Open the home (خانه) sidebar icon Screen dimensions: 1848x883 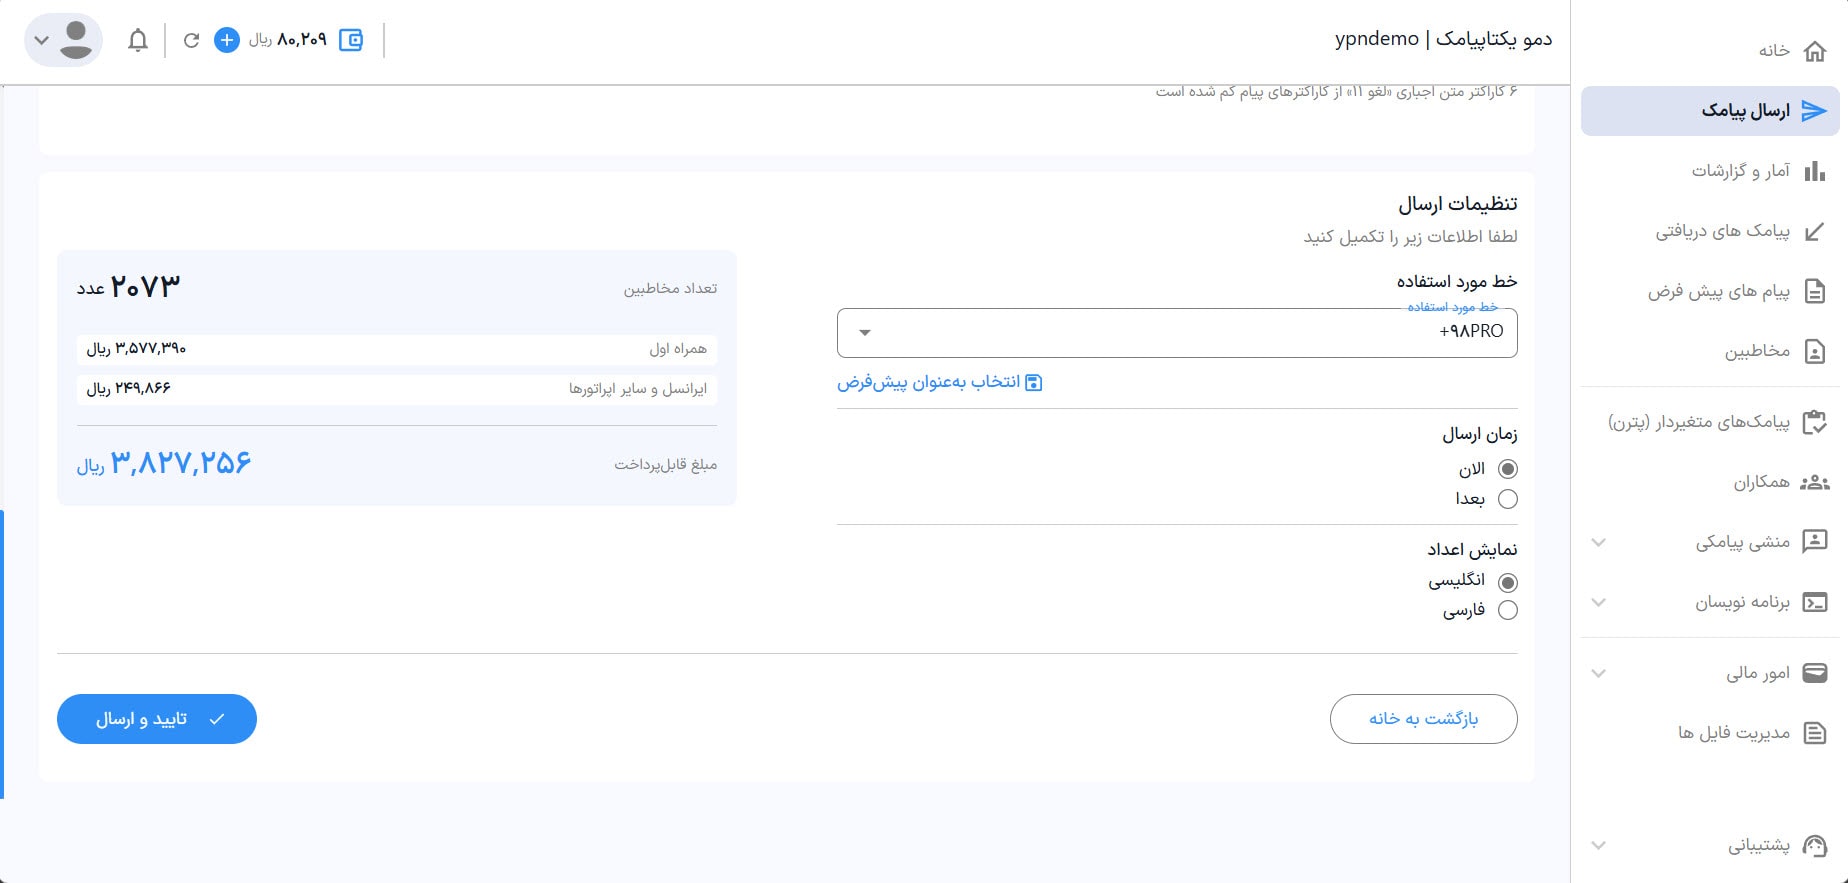coord(1814,51)
